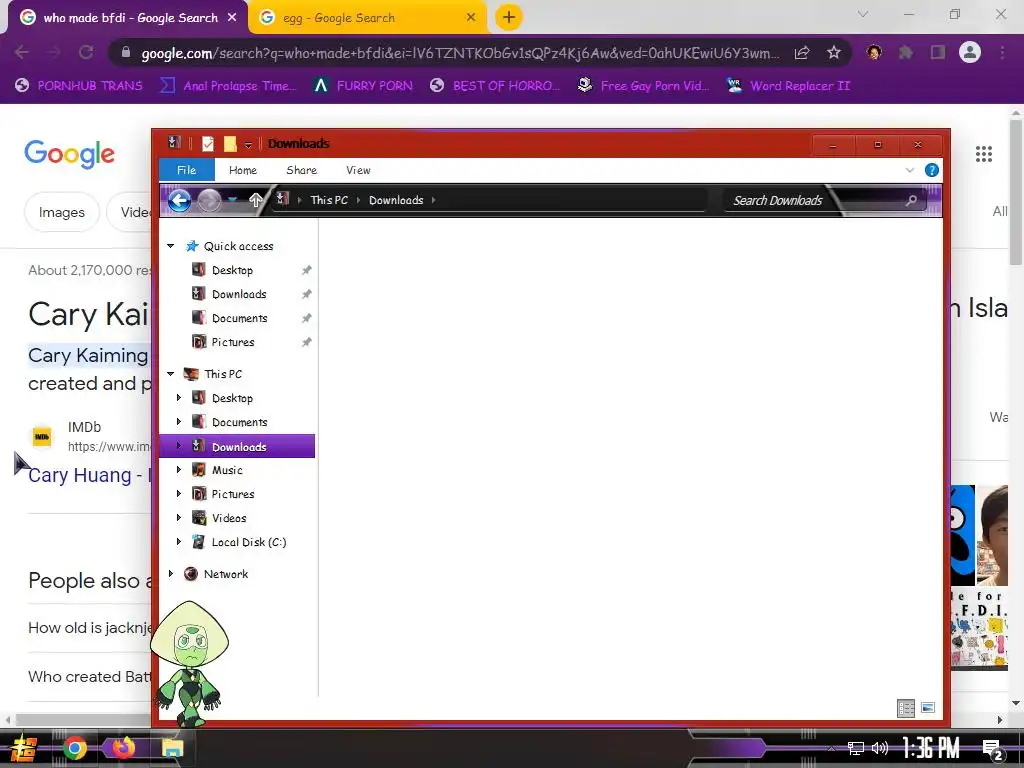Open the Share ribbon tab
Image resolution: width=1024 pixels, height=768 pixels.
pyautogui.click(x=302, y=170)
